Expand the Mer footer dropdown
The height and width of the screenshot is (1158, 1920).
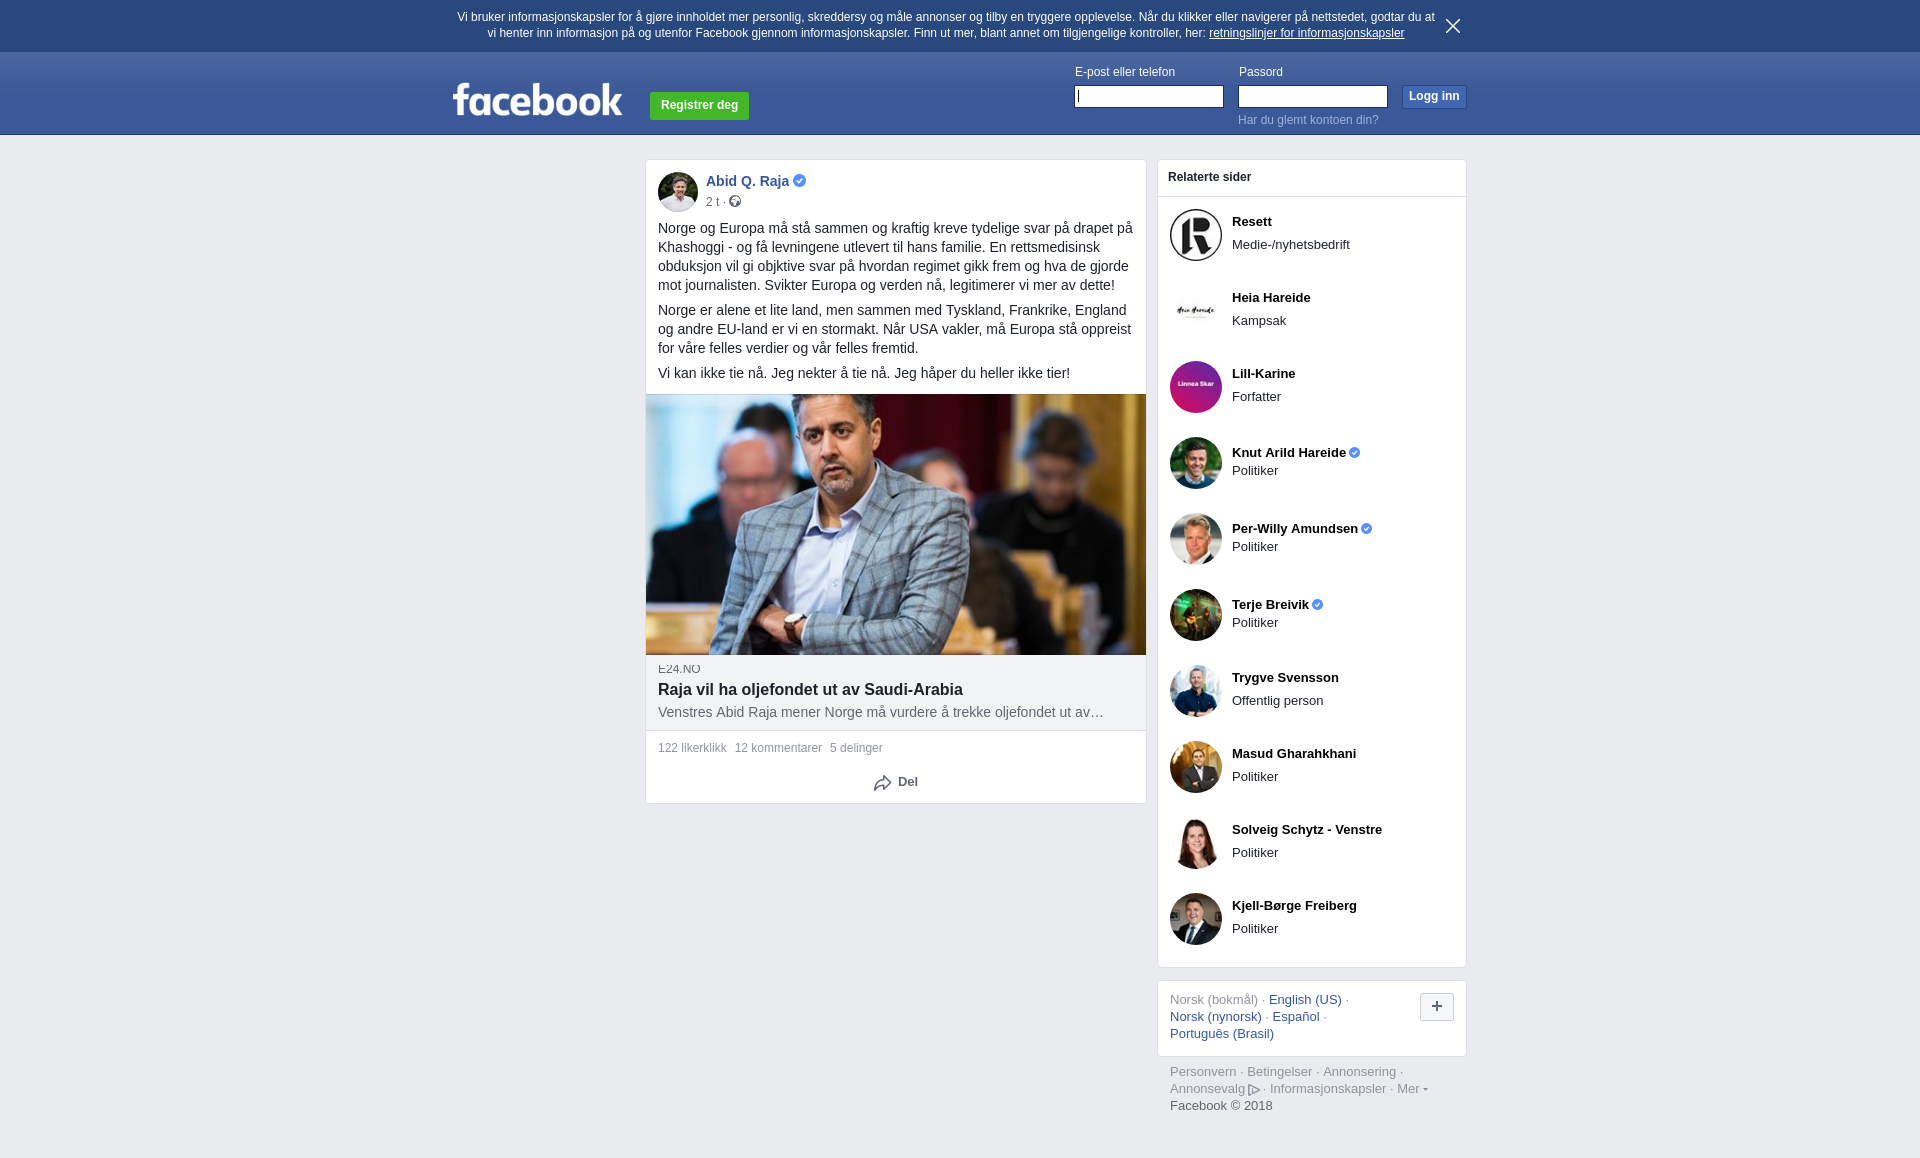coord(1412,1089)
